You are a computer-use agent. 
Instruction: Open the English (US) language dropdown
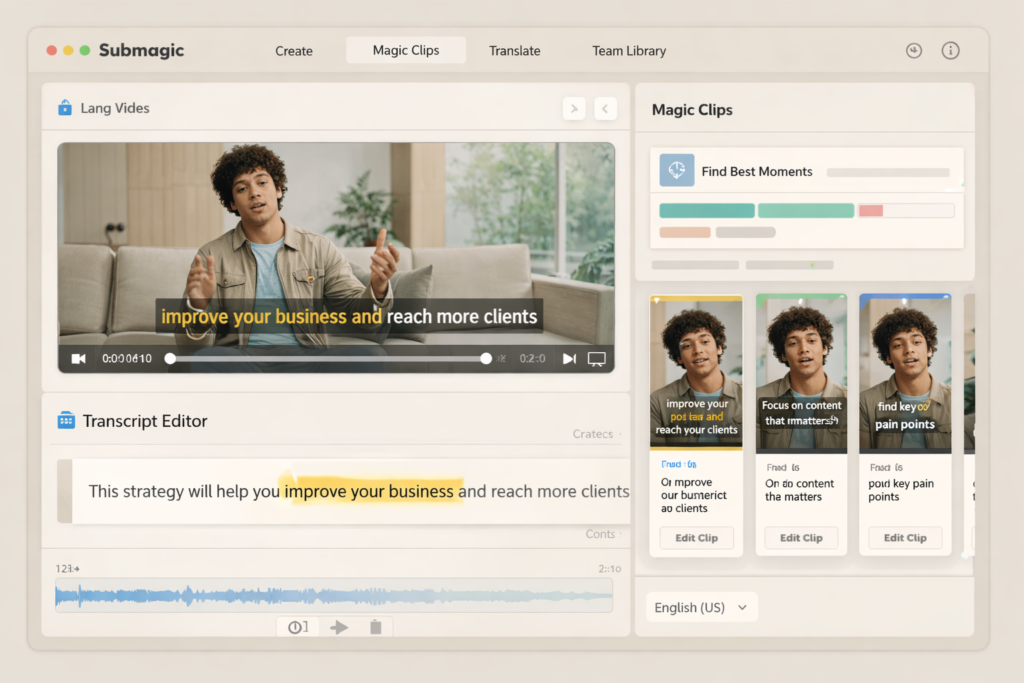click(701, 607)
